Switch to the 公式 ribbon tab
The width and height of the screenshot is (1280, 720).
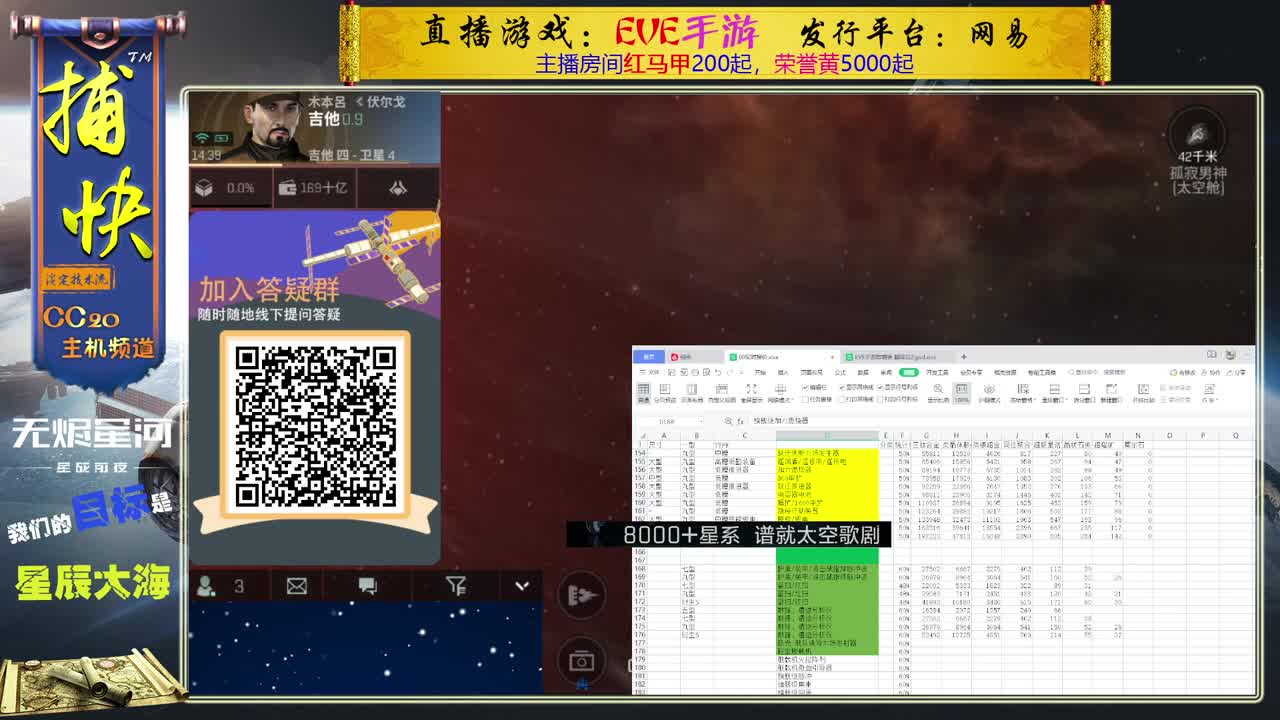pyautogui.click(x=838, y=372)
